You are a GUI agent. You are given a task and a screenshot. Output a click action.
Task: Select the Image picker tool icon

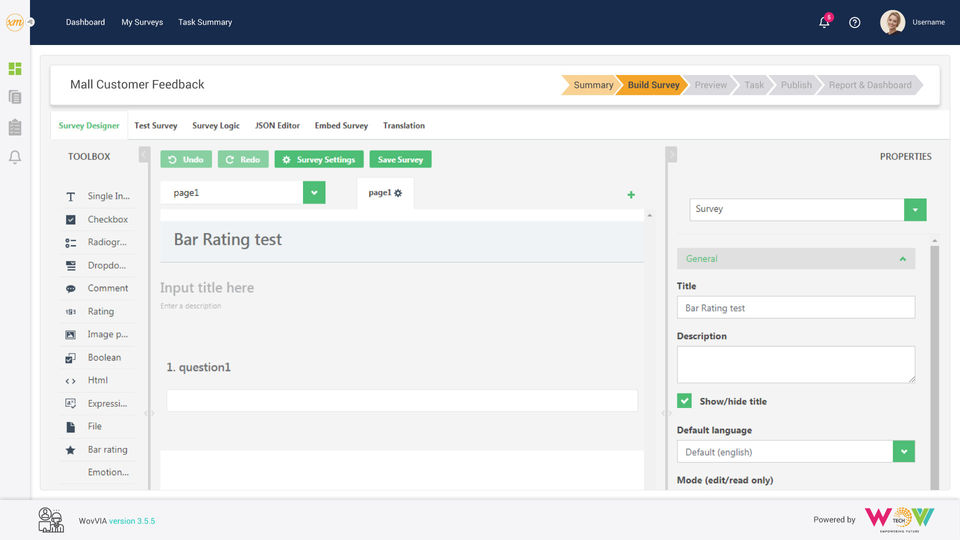click(70, 334)
